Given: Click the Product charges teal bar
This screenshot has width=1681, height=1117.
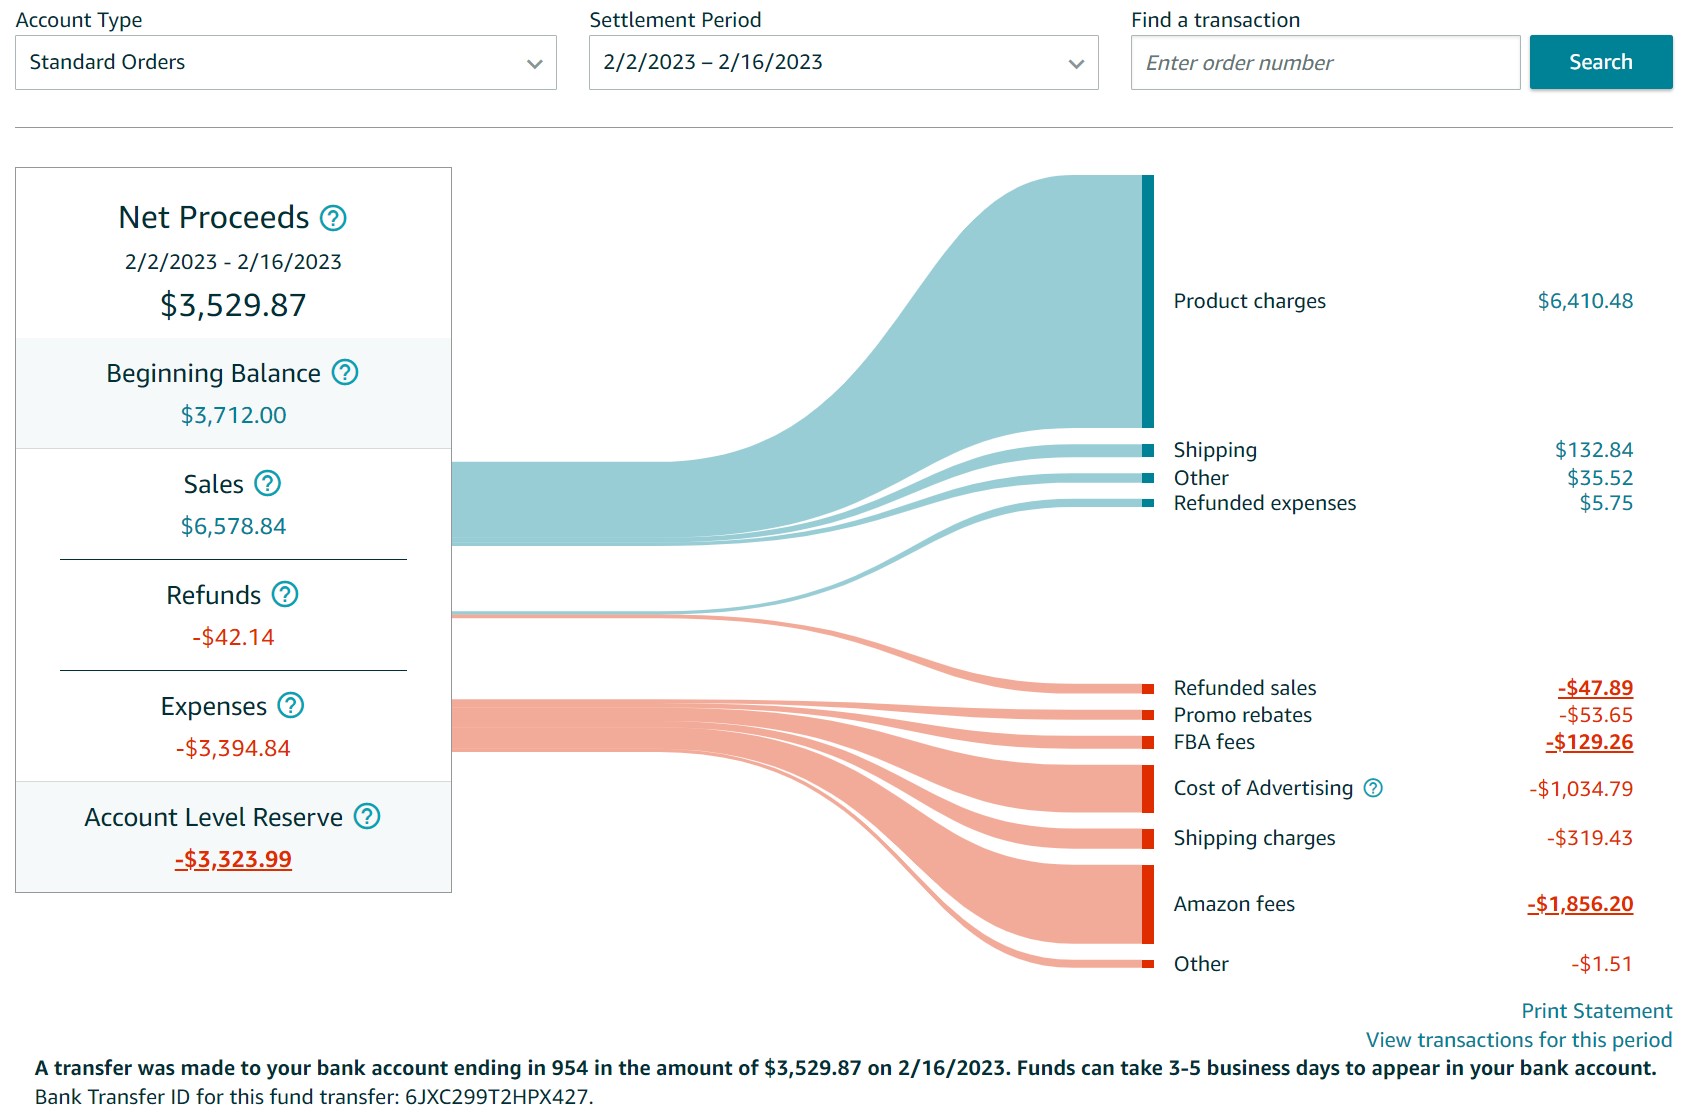Looking at the screenshot, I should click(x=1148, y=301).
